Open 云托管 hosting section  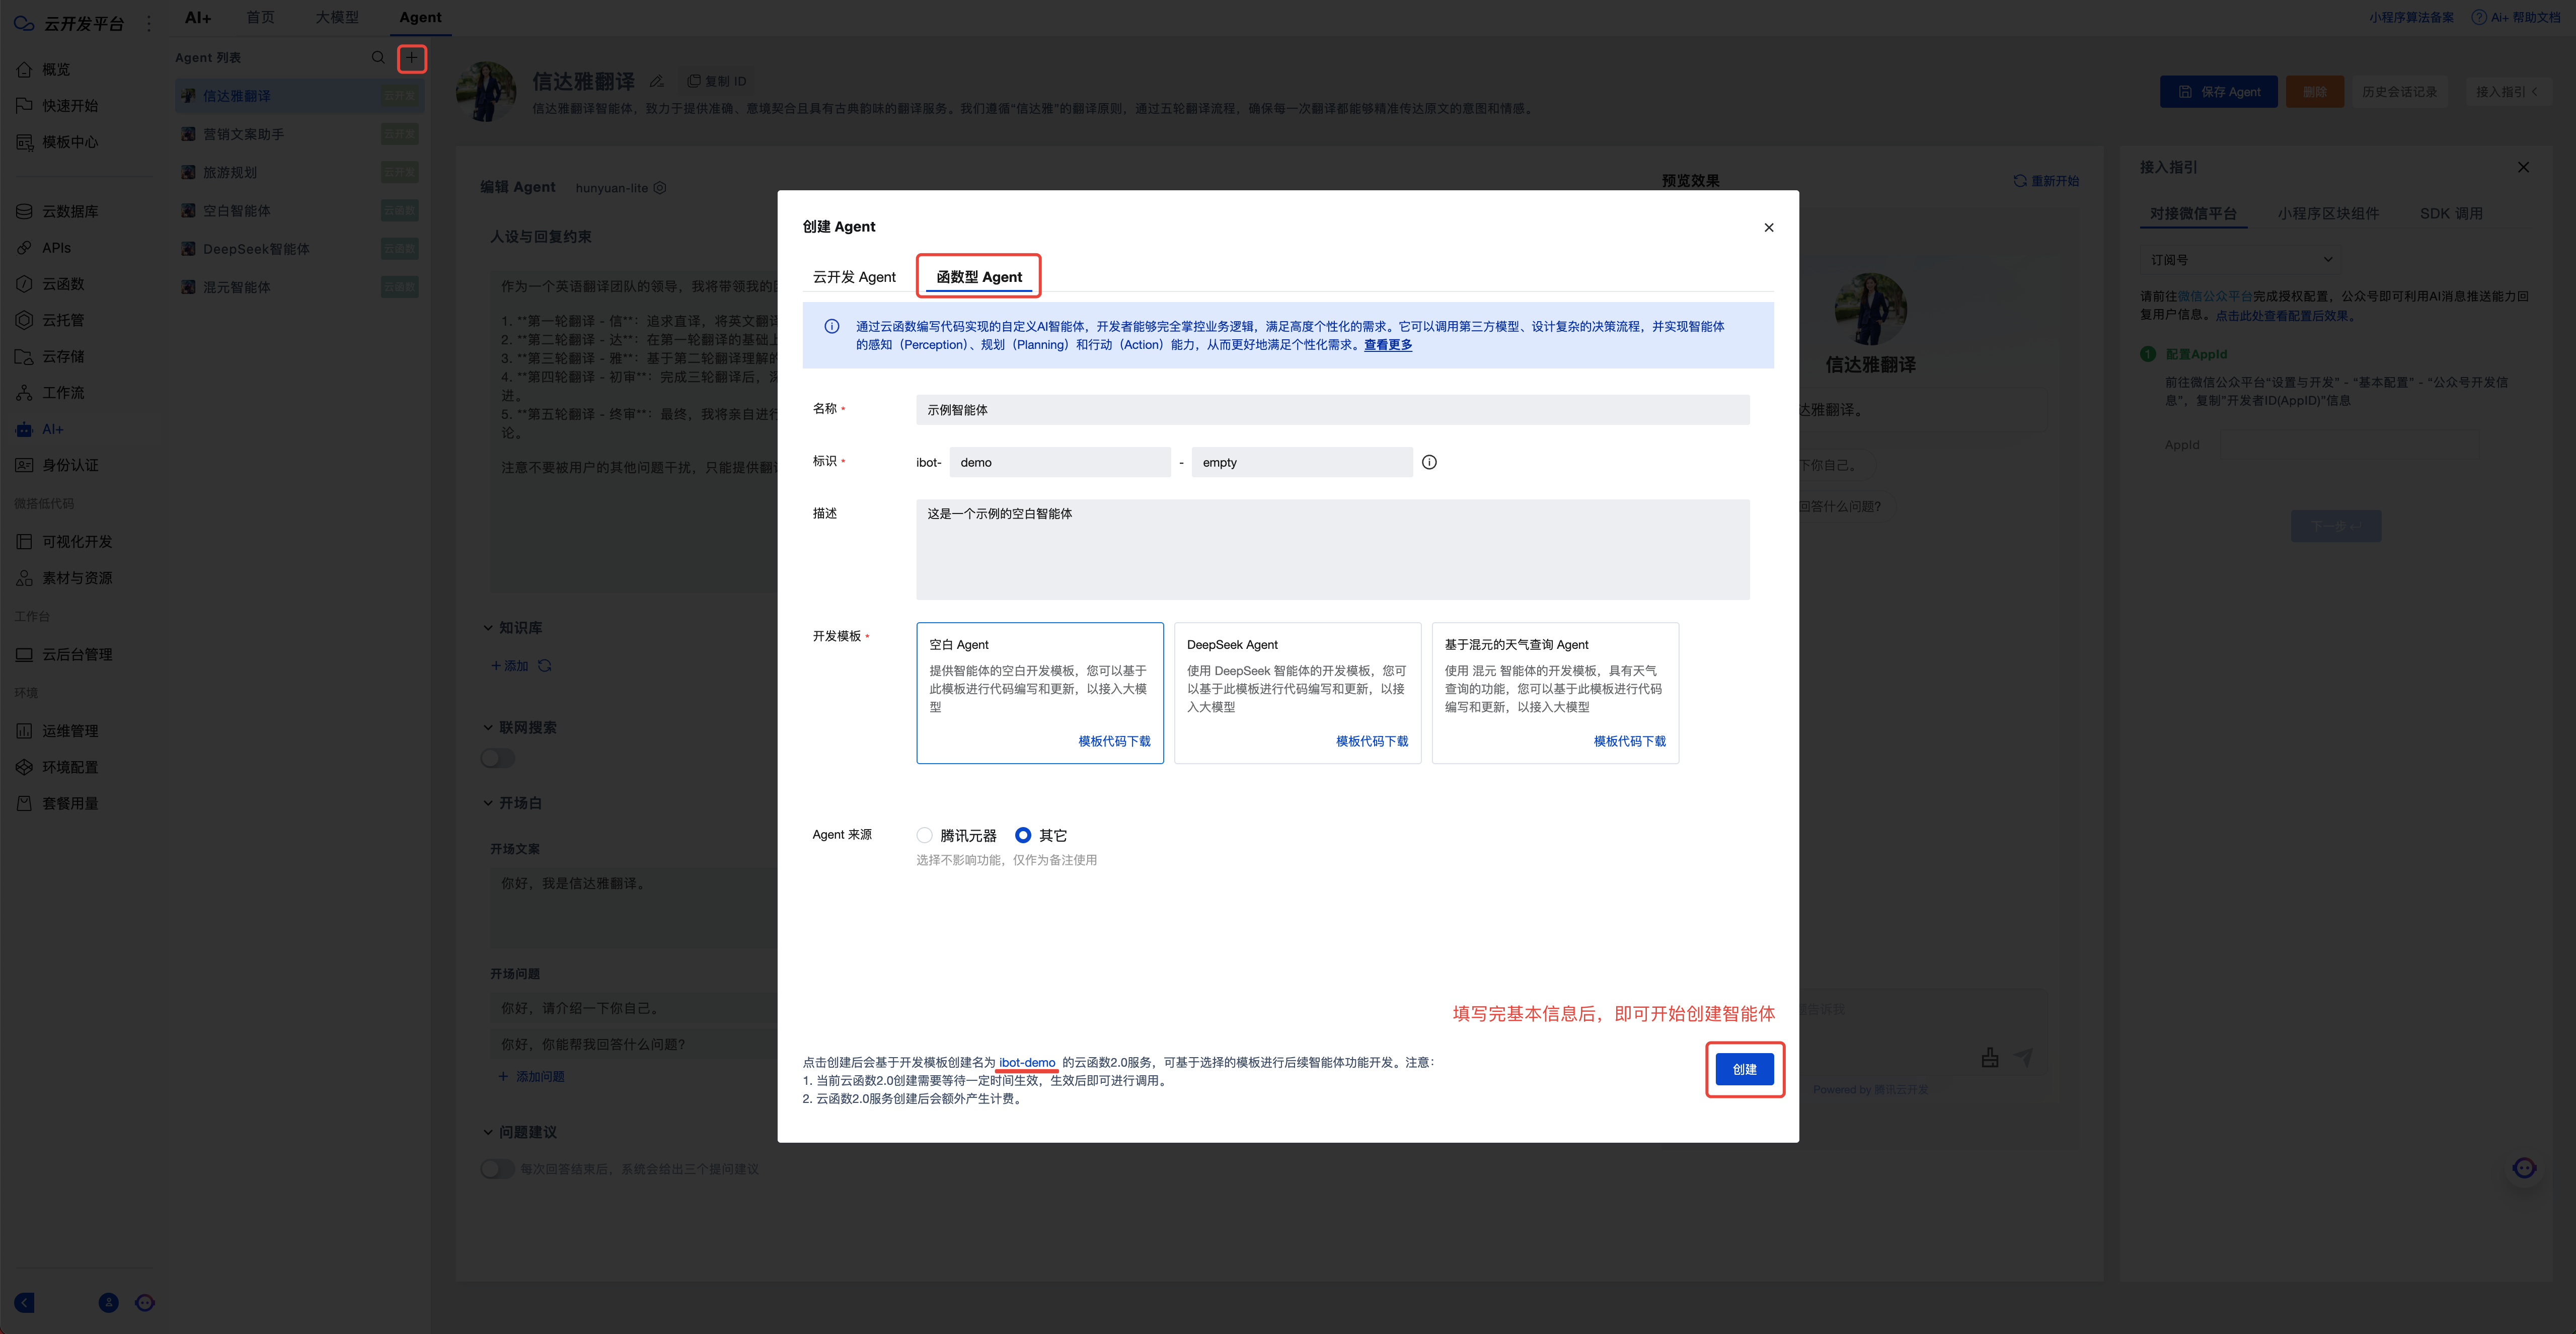(51, 320)
